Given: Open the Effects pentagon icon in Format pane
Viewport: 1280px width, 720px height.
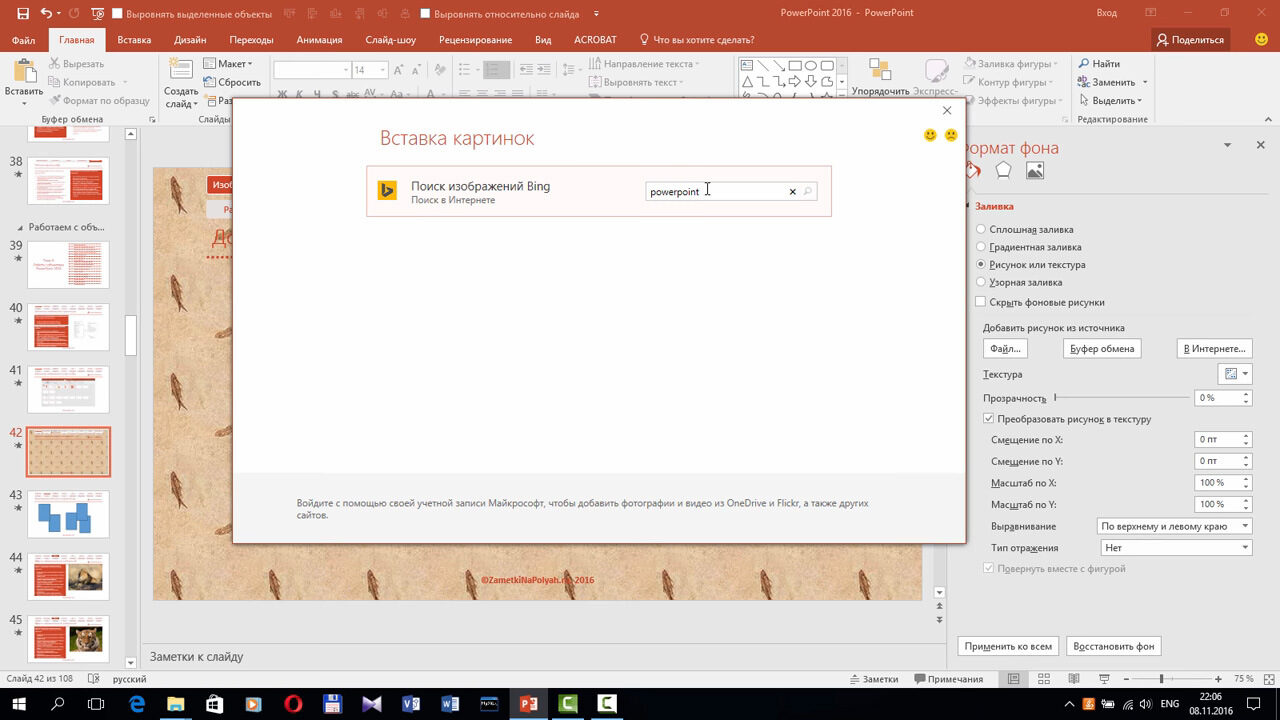Looking at the screenshot, I should [1003, 171].
